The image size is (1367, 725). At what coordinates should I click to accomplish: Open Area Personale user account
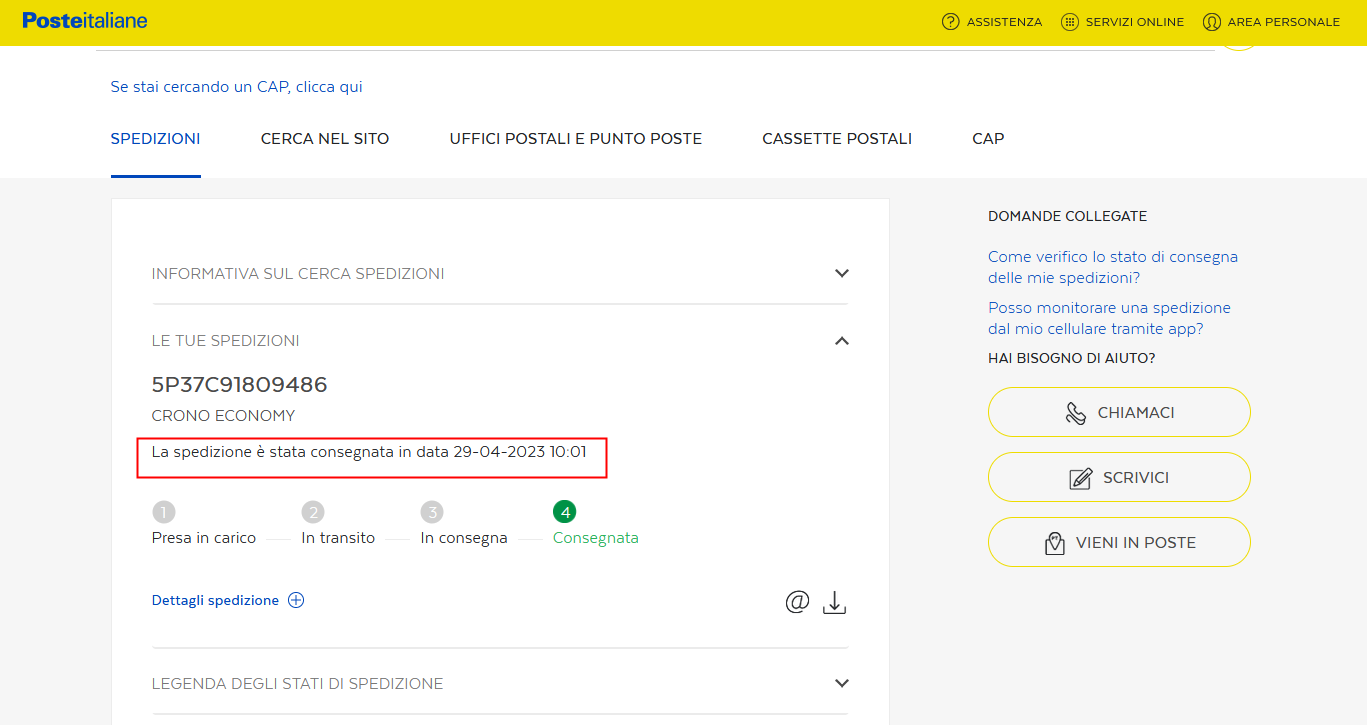(1212, 22)
